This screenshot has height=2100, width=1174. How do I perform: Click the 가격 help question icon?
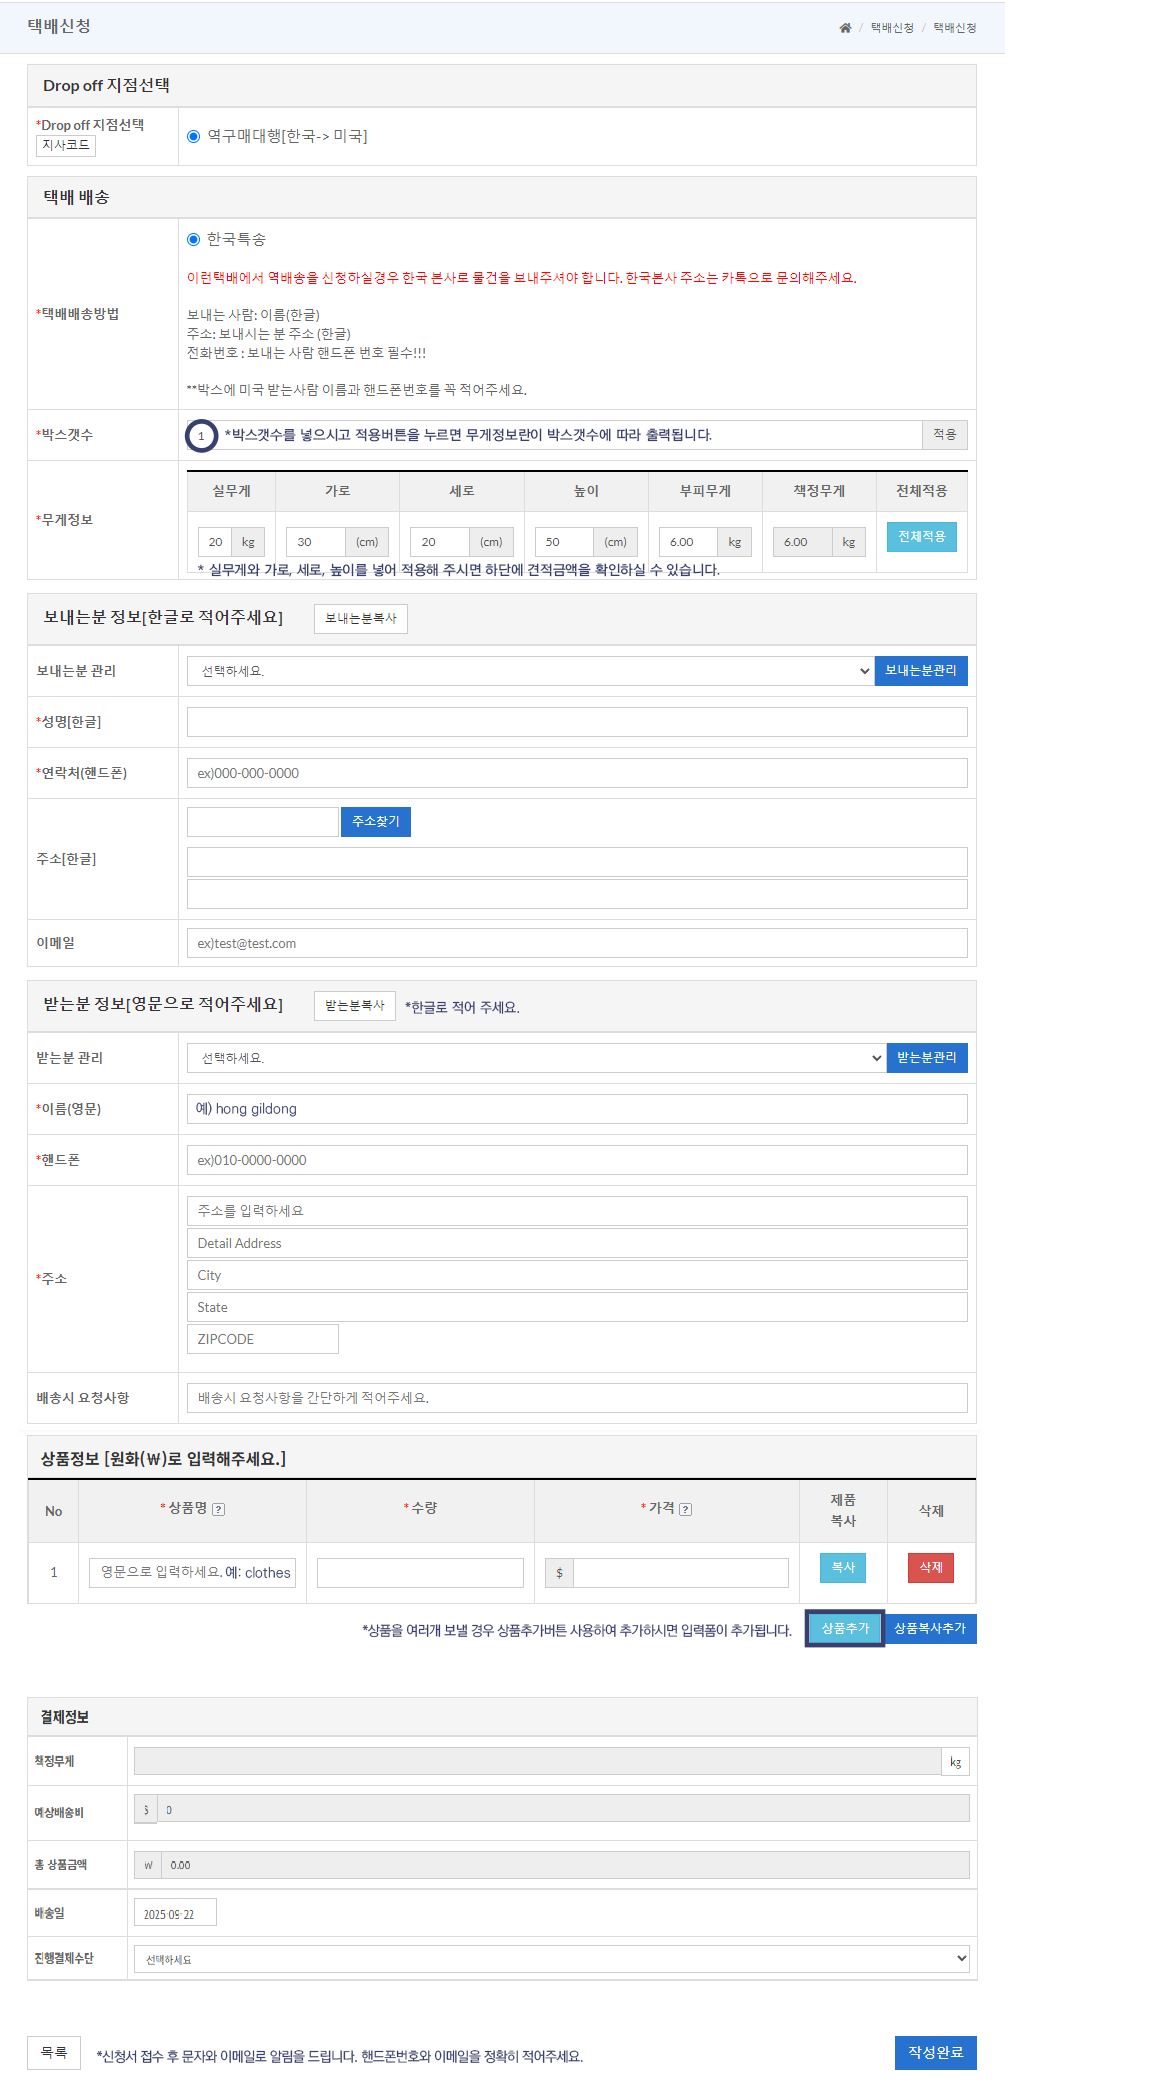686,1509
